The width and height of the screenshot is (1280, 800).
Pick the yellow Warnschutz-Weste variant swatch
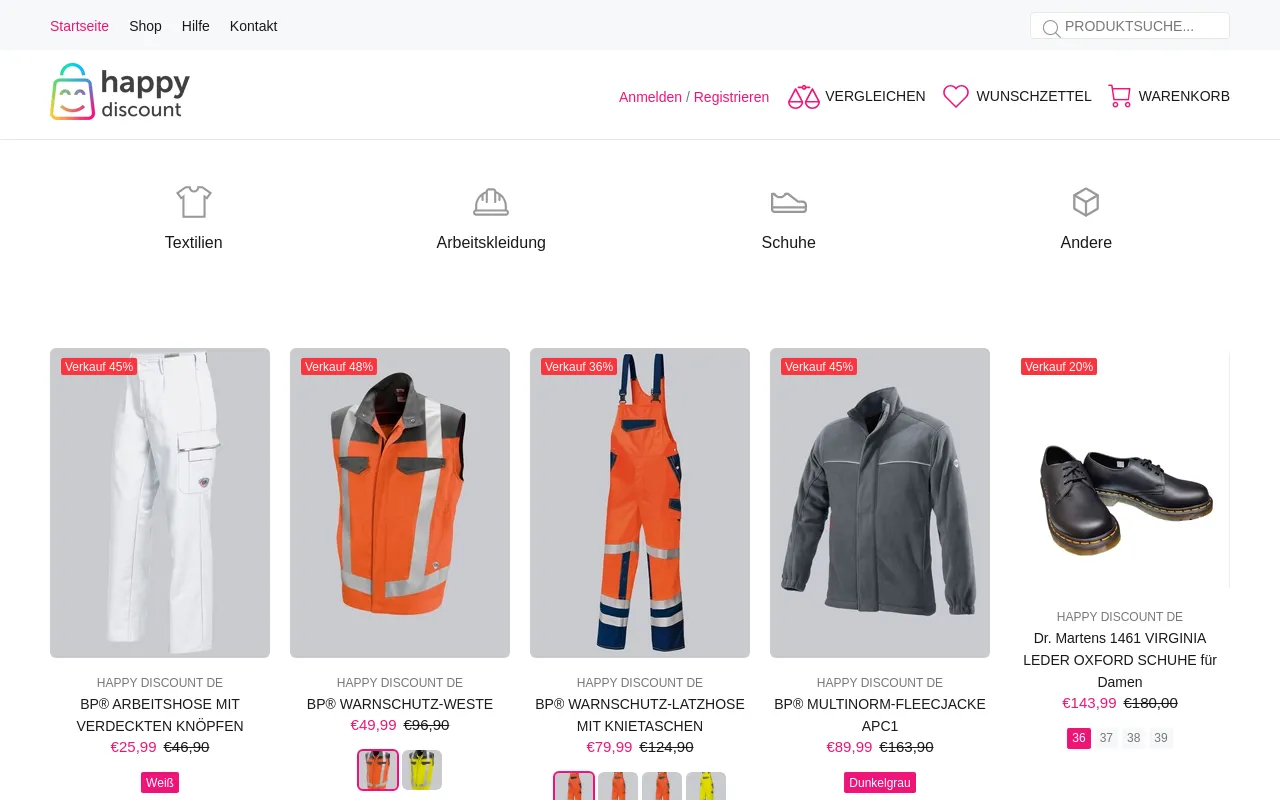422,770
